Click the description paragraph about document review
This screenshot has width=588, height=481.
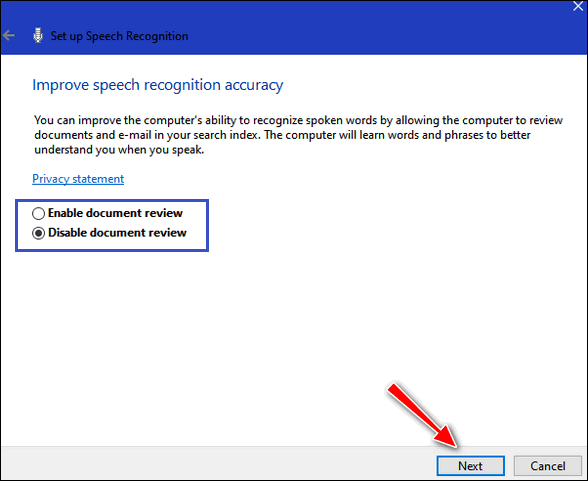(298, 135)
